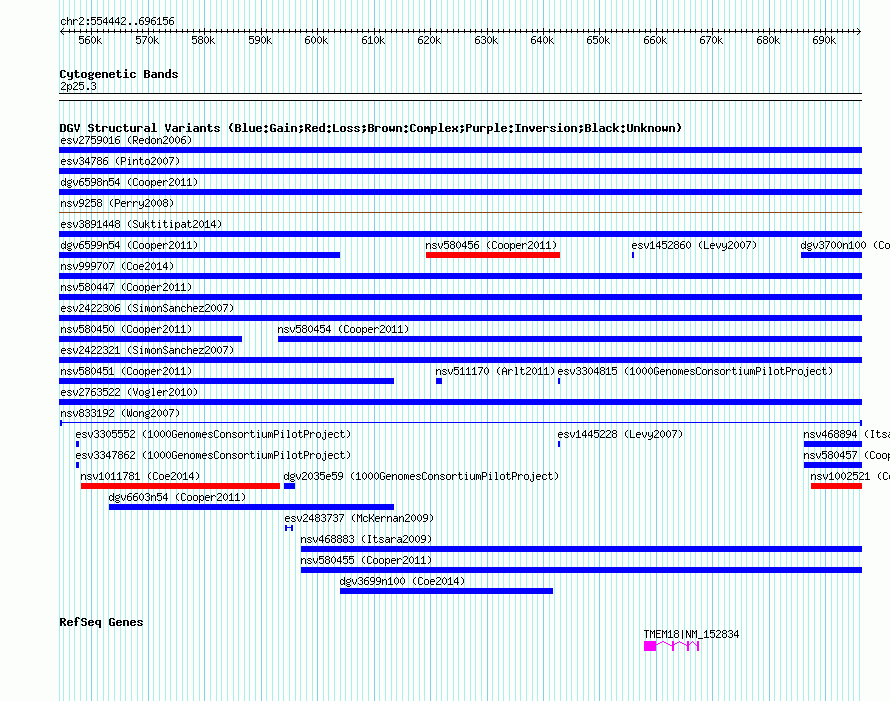Click the nsv580457 blue bar
This screenshot has height=701, width=890.
pos(833,465)
